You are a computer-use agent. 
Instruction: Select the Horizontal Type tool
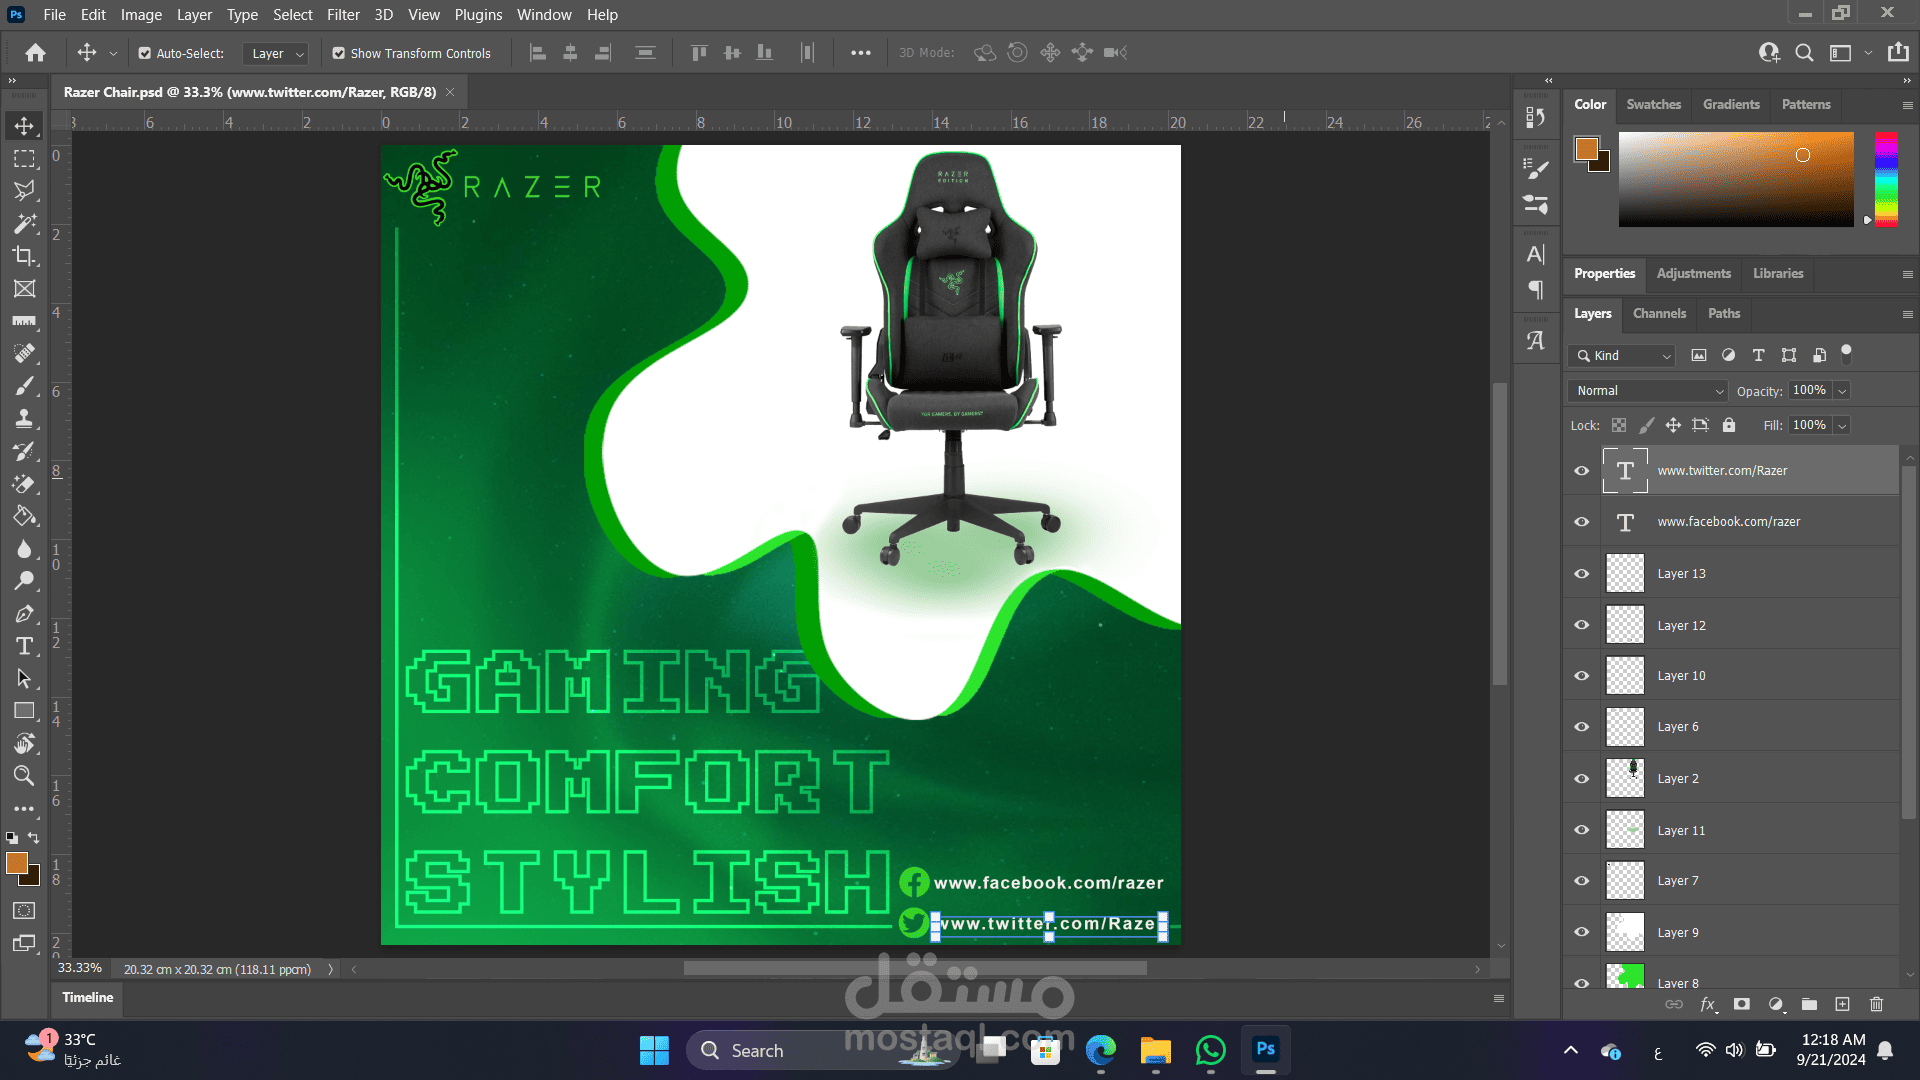pos(25,646)
